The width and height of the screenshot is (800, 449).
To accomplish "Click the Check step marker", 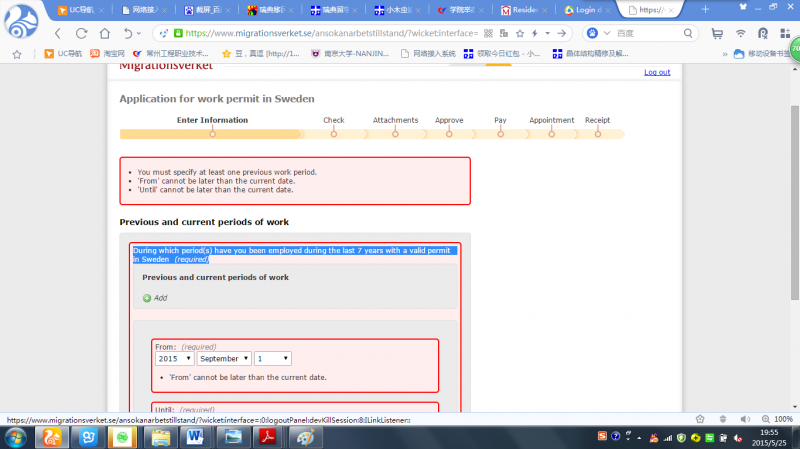I will click(x=334, y=134).
